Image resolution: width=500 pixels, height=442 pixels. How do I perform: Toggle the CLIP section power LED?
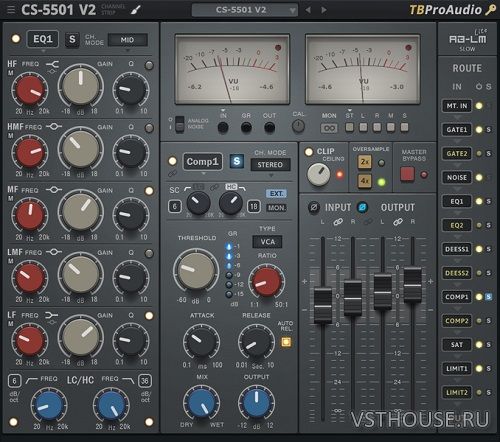(309, 152)
